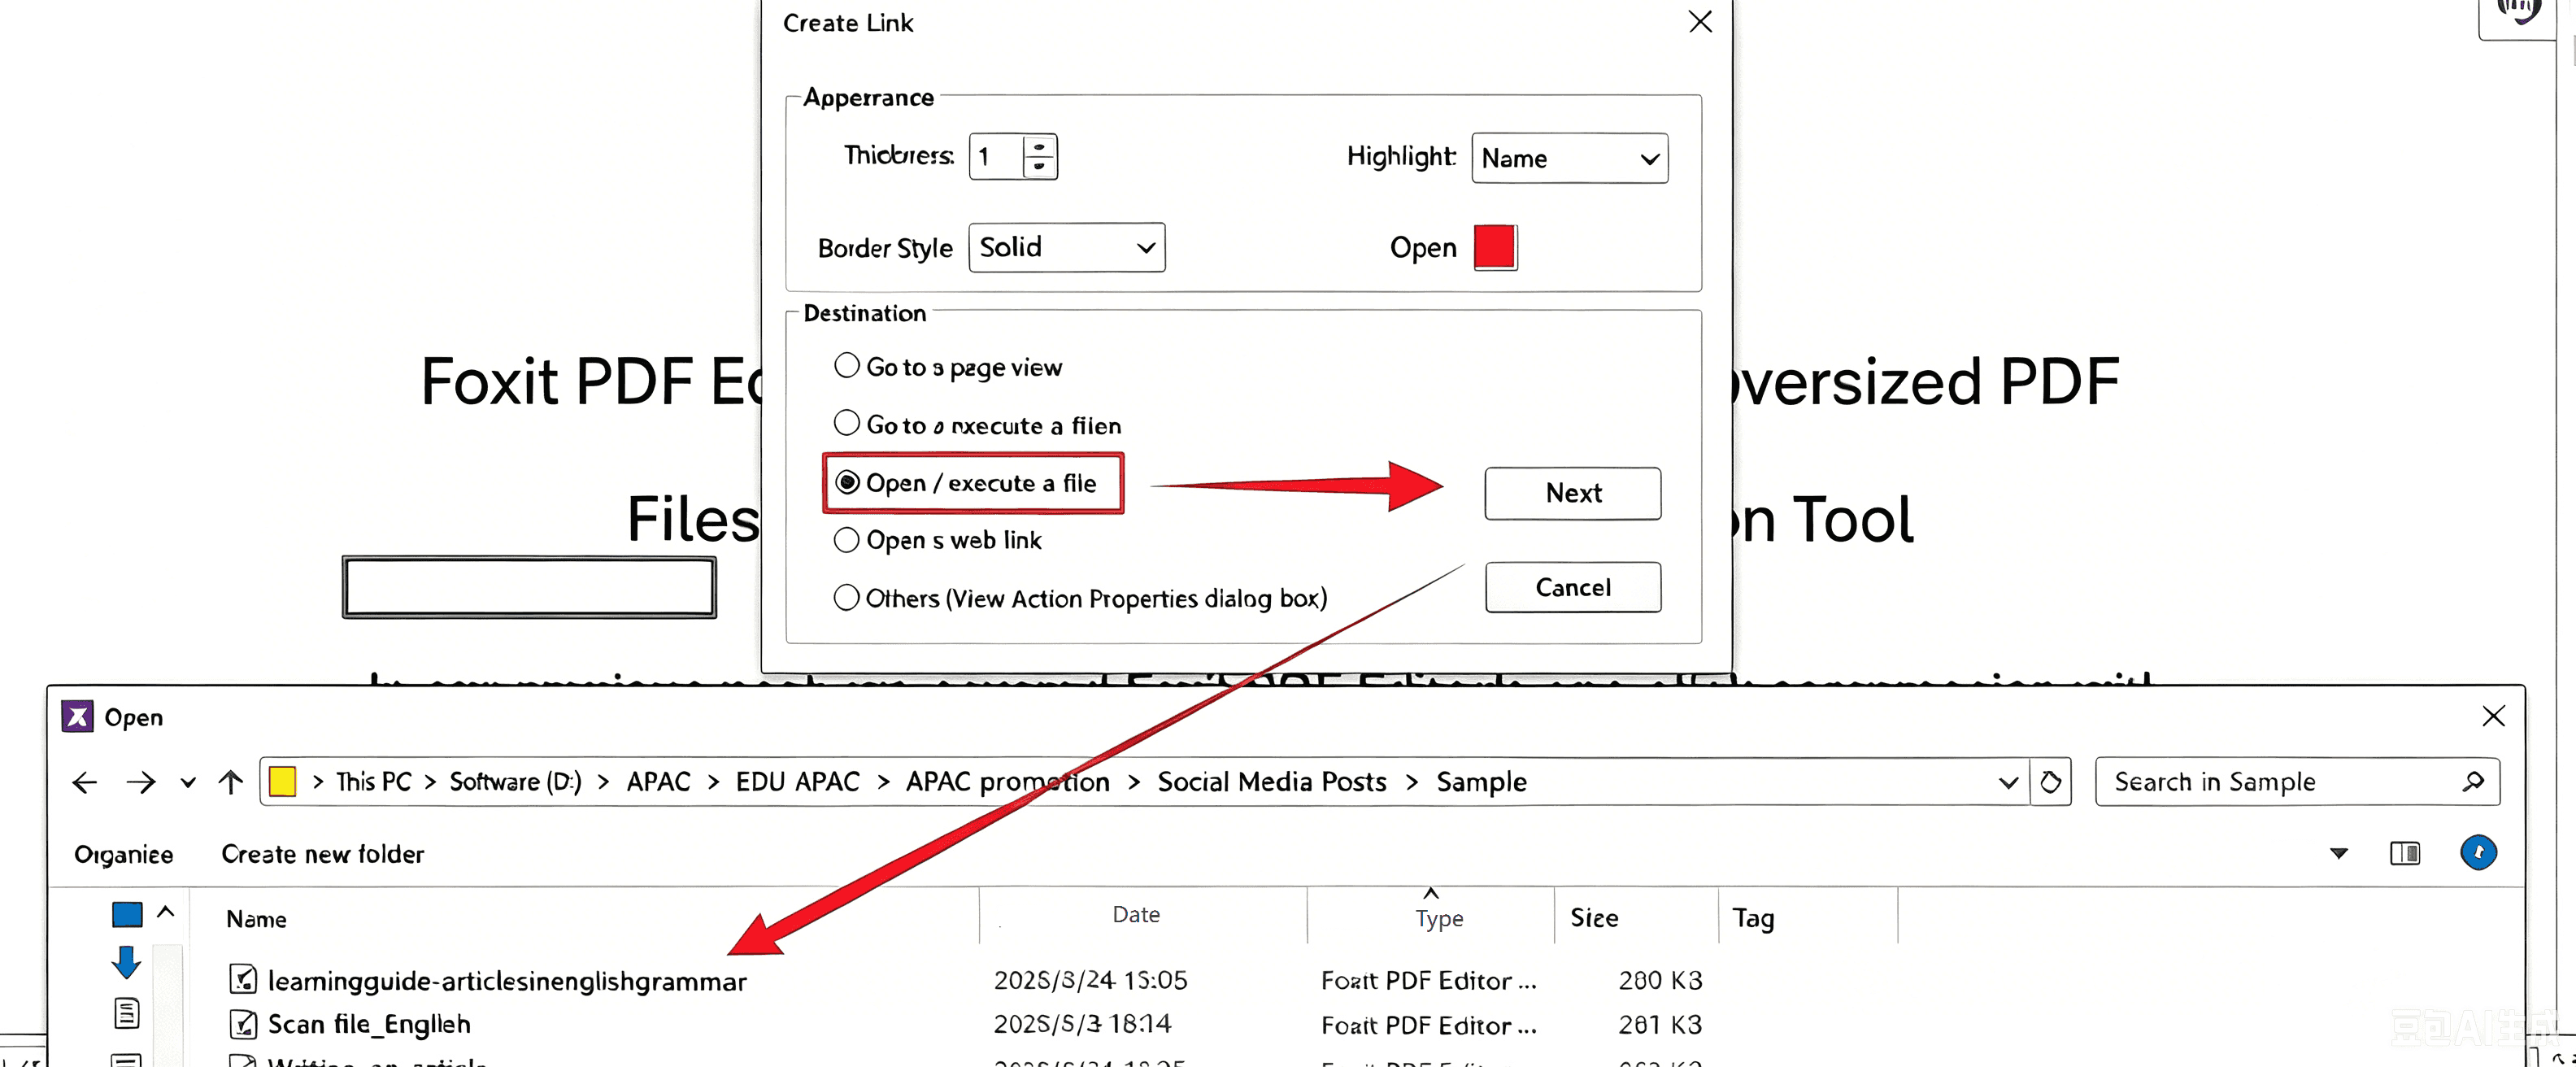Go forward in the Open dialog
Viewport: 2576px width, 1067px height.
click(x=141, y=782)
